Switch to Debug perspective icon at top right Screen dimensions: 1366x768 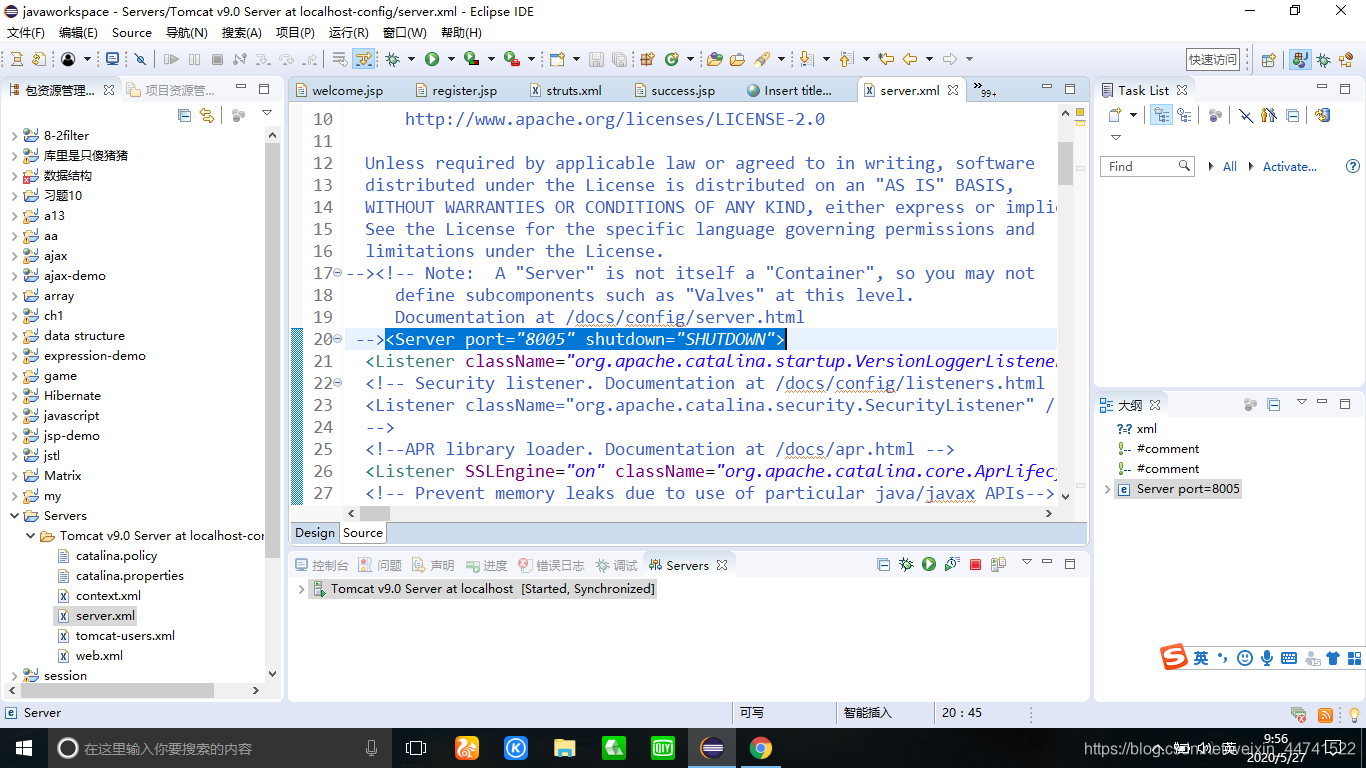tap(1323, 59)
